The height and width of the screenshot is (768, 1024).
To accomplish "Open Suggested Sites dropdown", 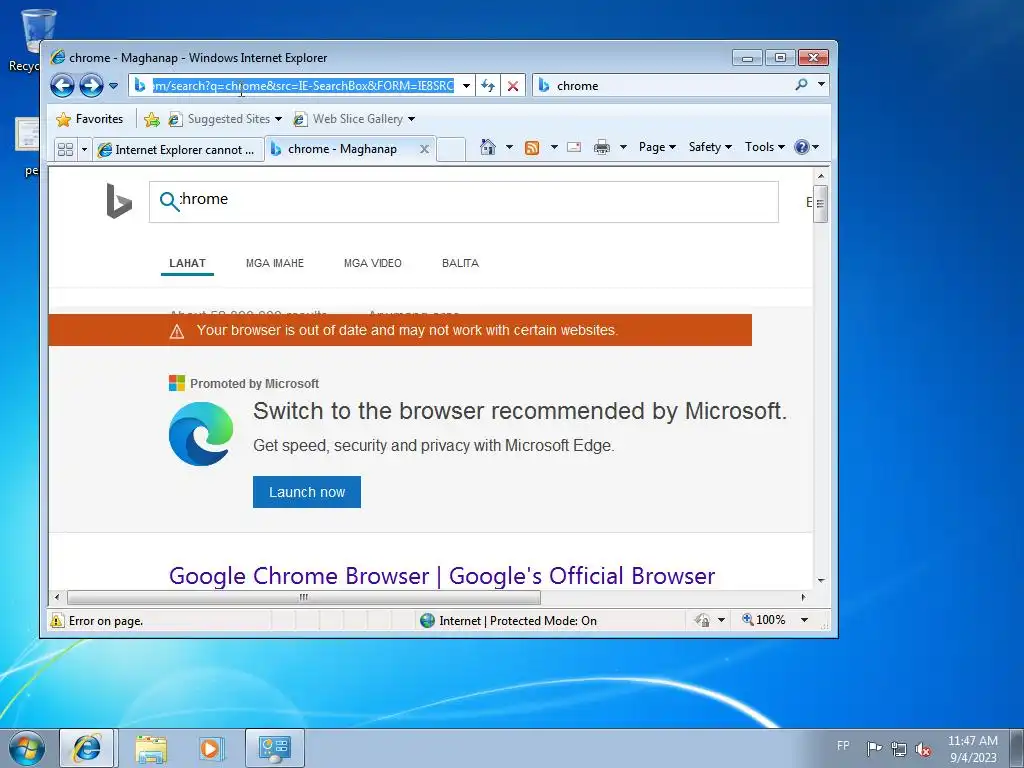I will (x=225, y=119).
